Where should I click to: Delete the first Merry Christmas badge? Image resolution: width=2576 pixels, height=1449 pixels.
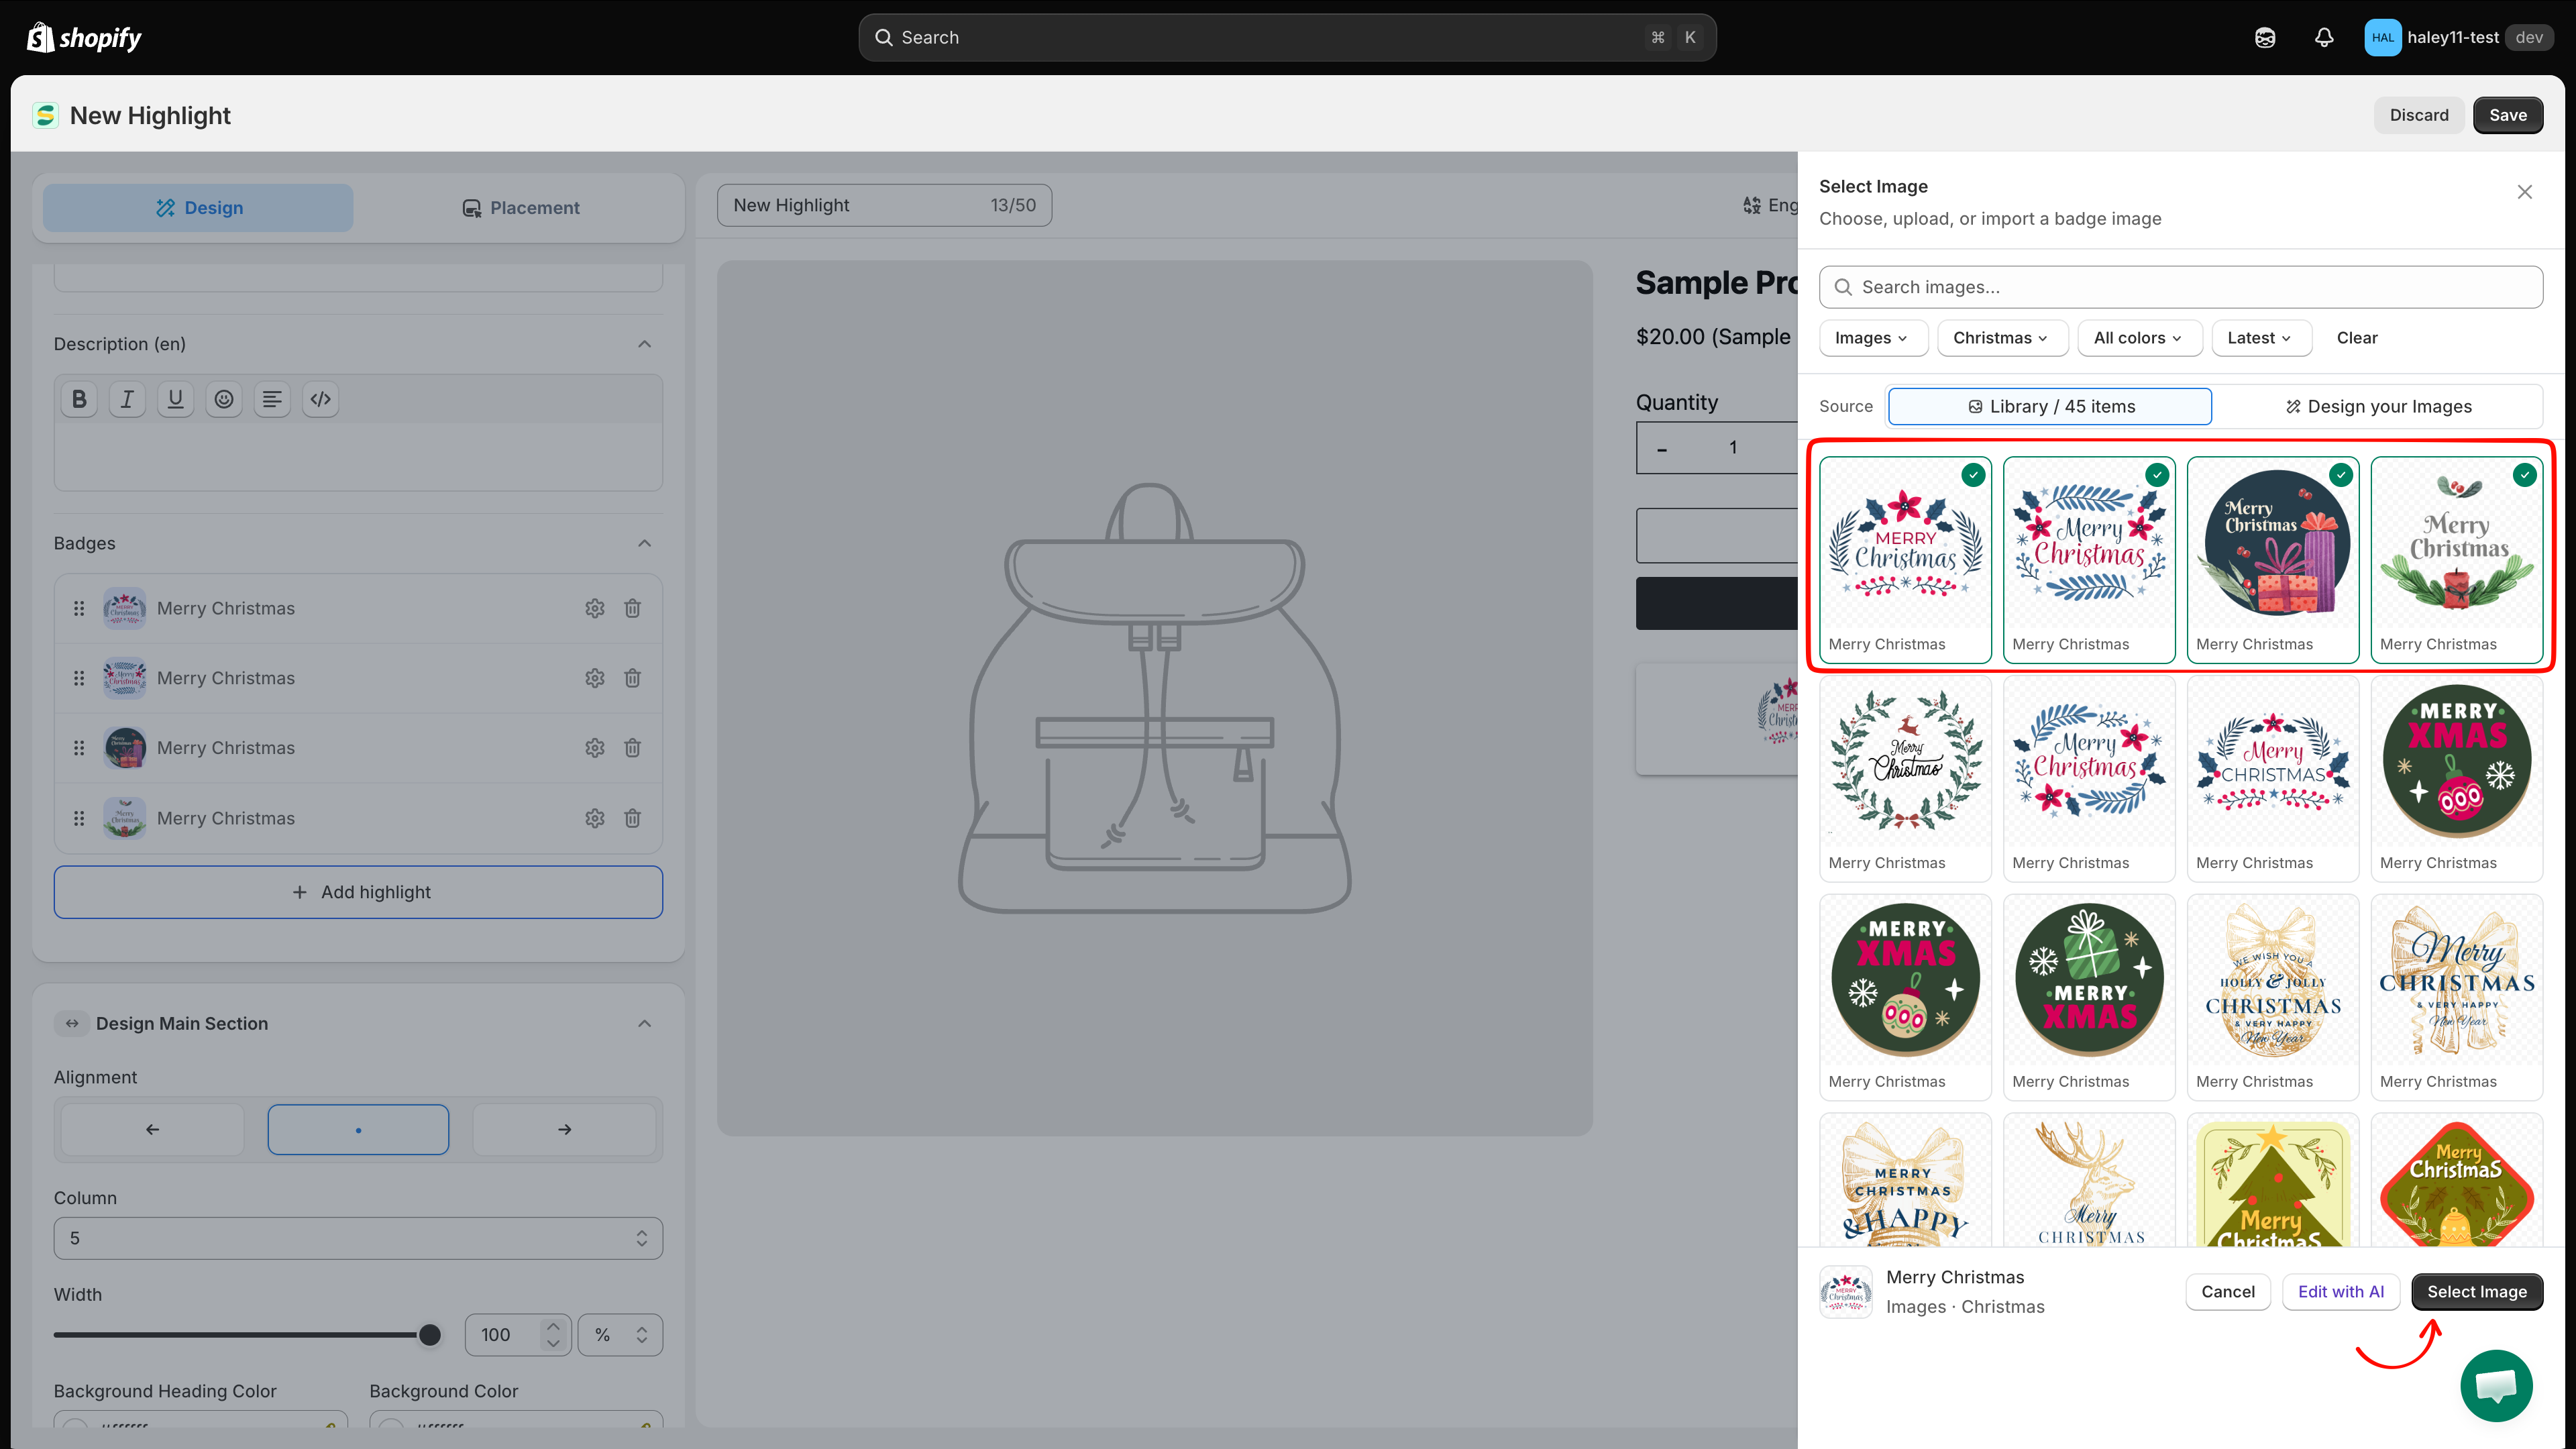632,608
